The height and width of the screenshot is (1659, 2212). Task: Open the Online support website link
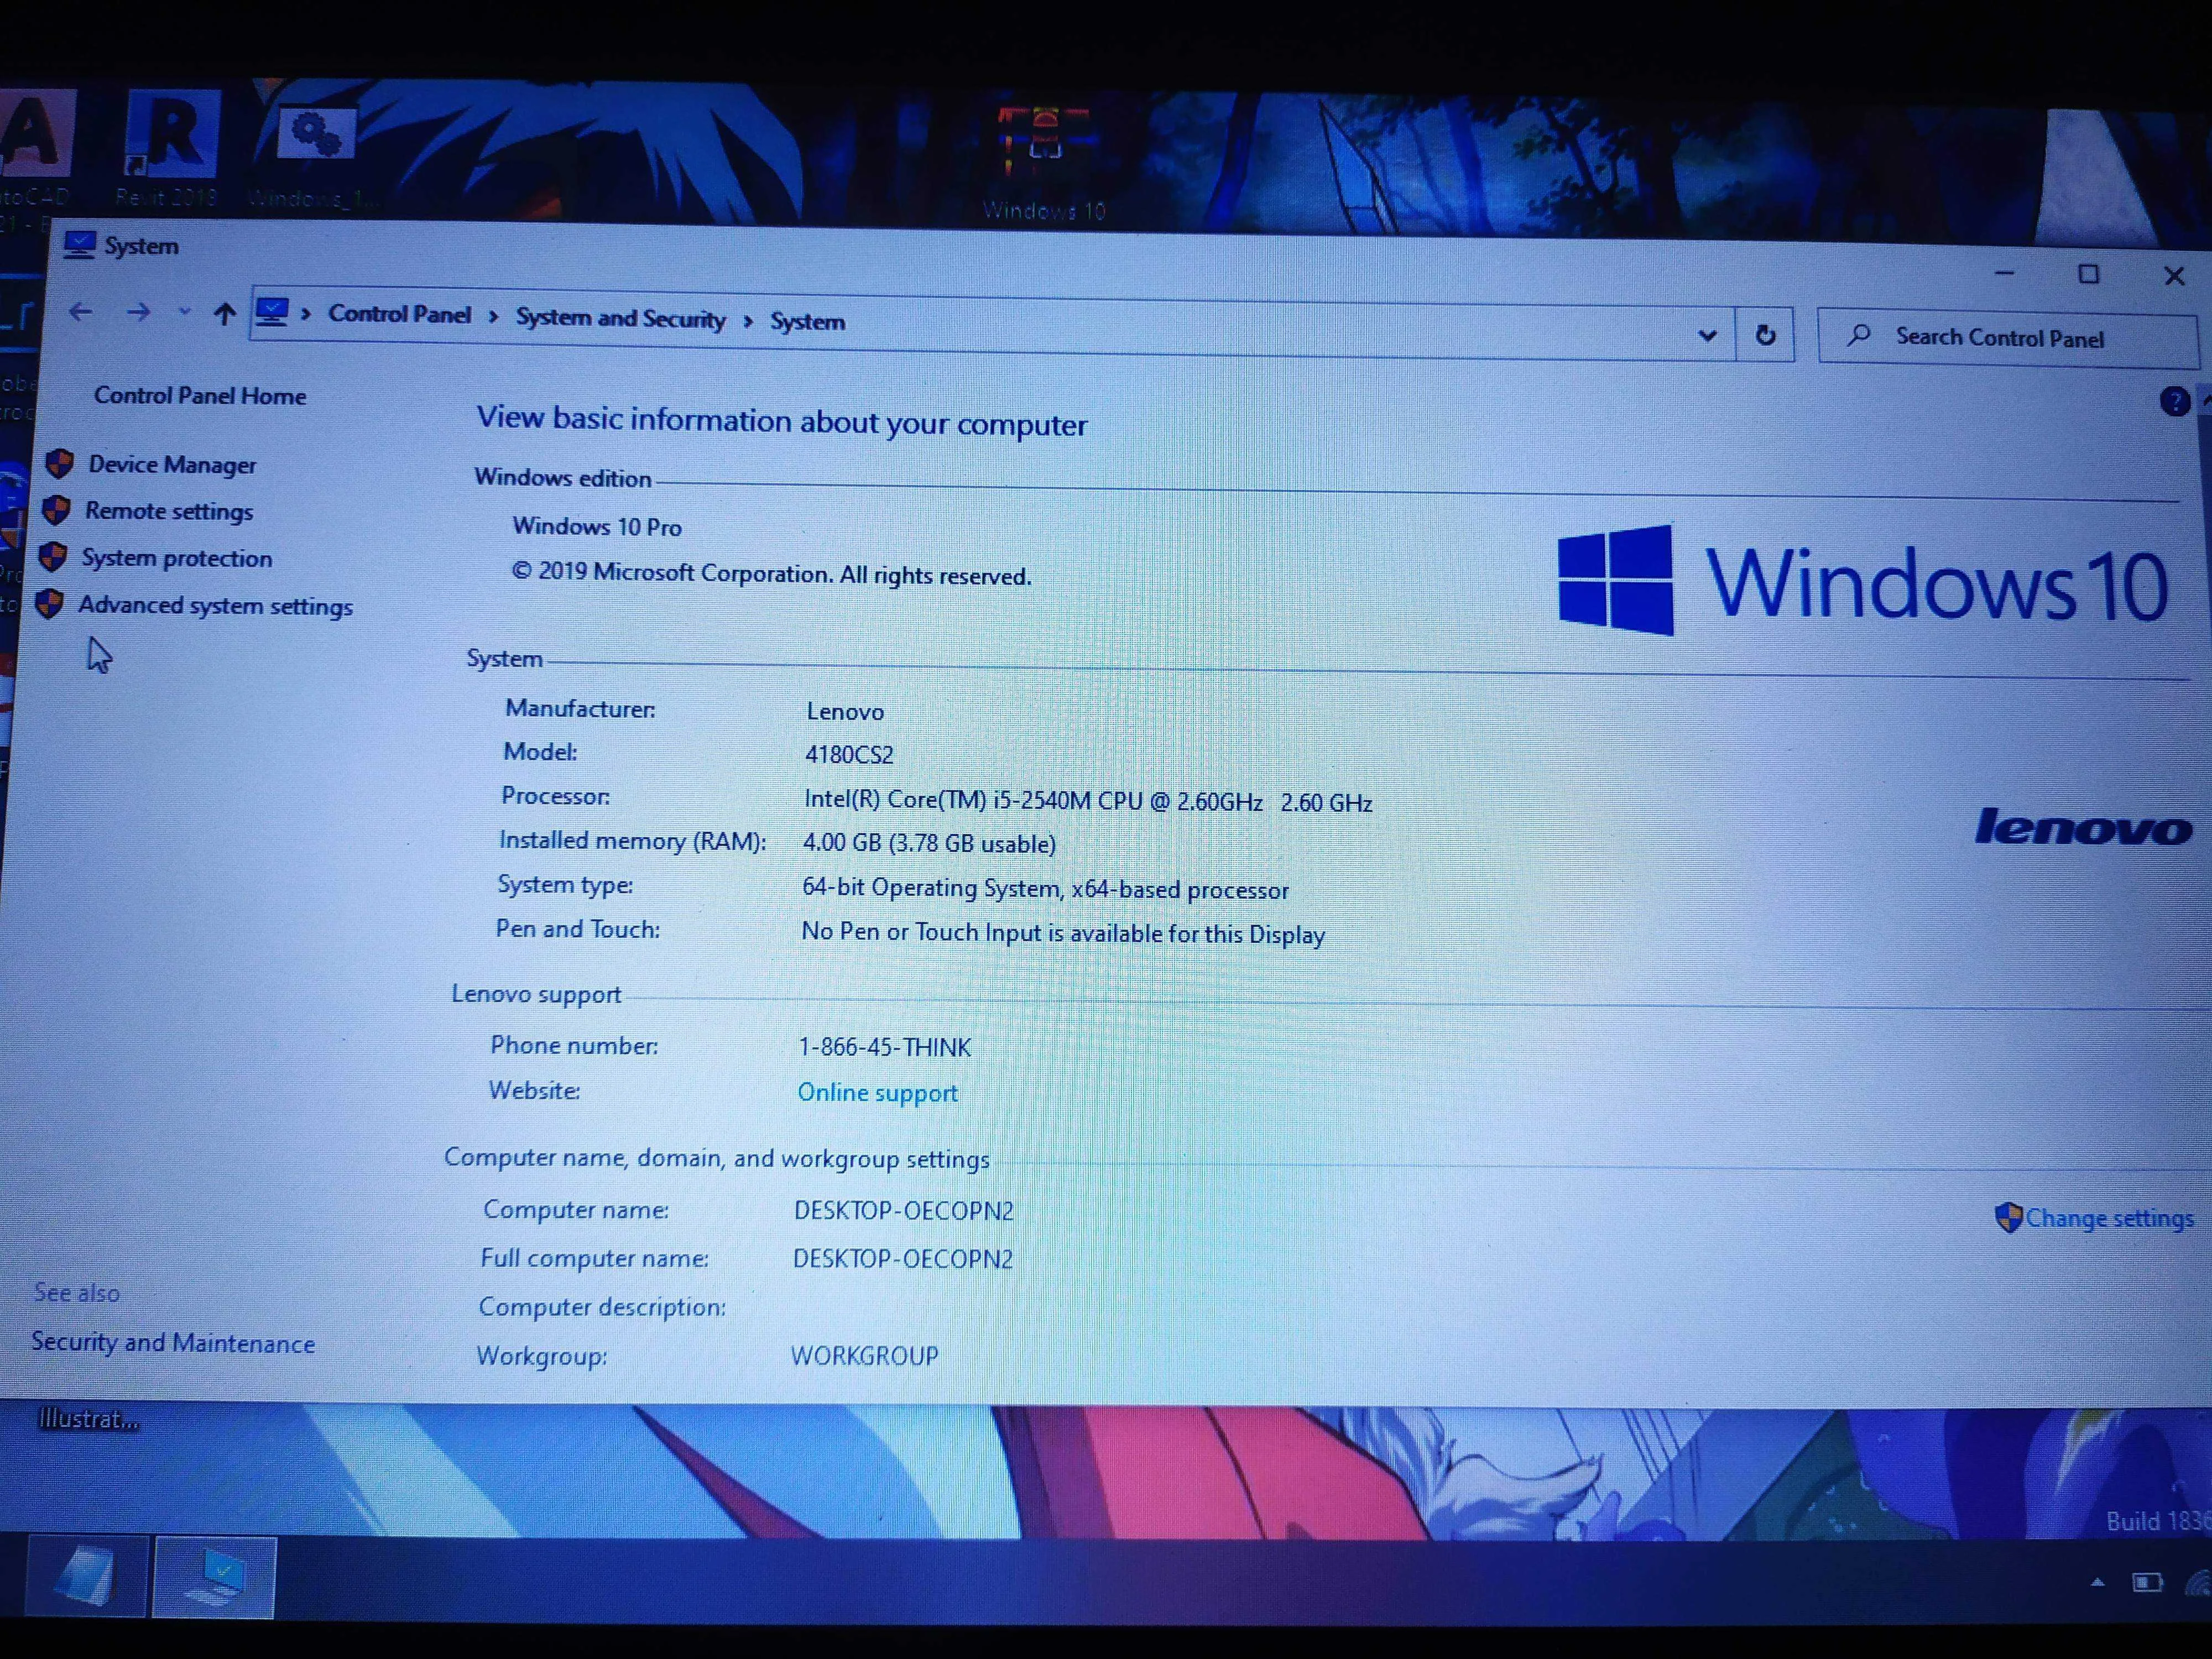(x=877, y=1092)
